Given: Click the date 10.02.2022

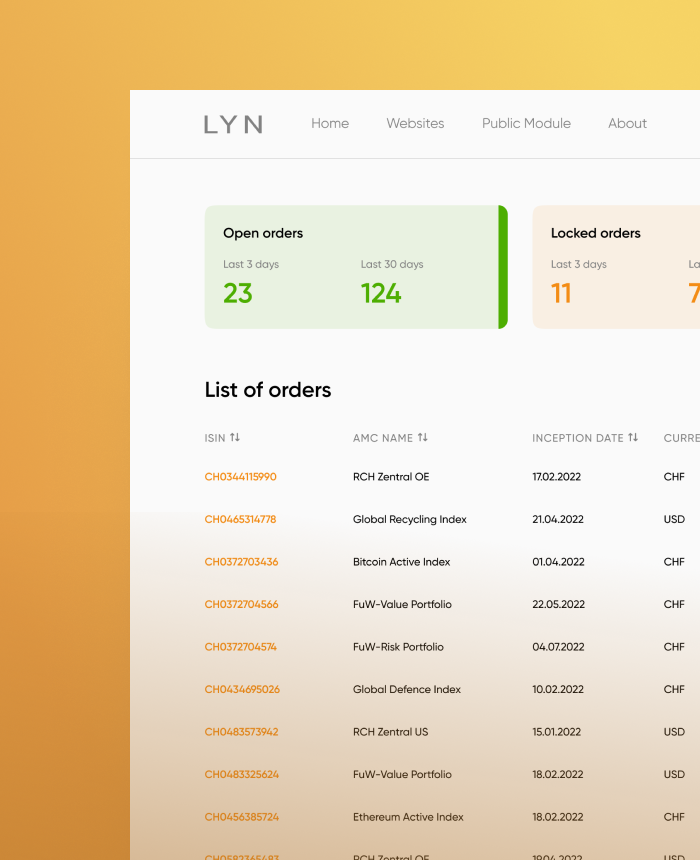Looking at the screenshot, I should (558, 689).
